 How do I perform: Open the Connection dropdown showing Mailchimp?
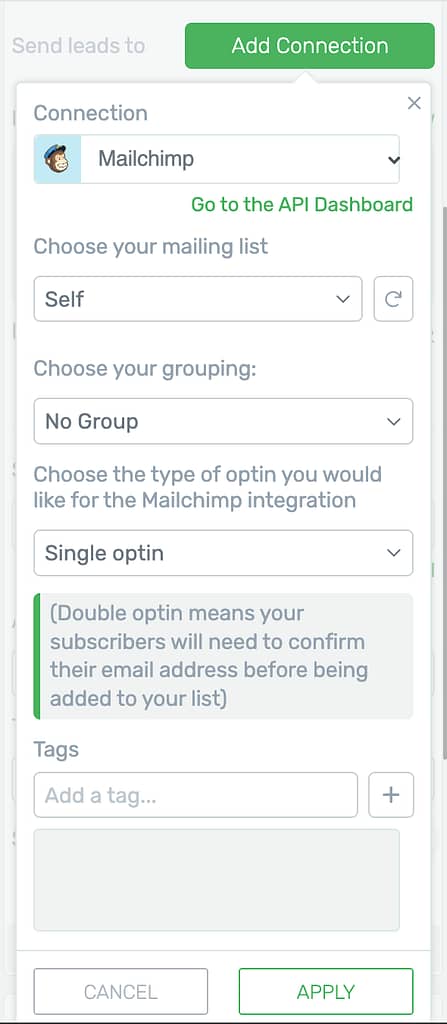[217, 159]
